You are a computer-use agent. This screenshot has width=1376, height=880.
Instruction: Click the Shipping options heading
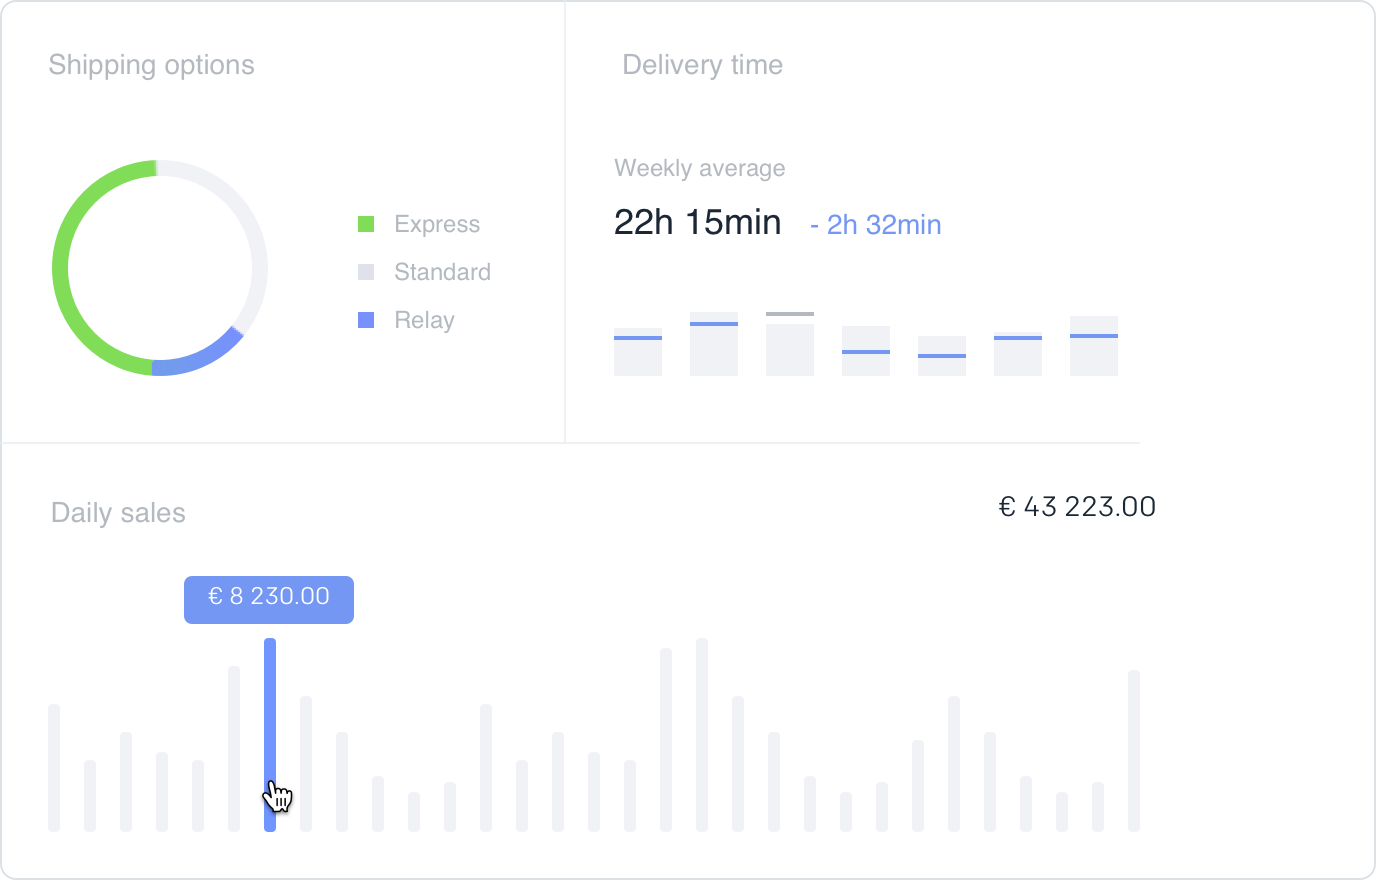click(x=152, y=65)
